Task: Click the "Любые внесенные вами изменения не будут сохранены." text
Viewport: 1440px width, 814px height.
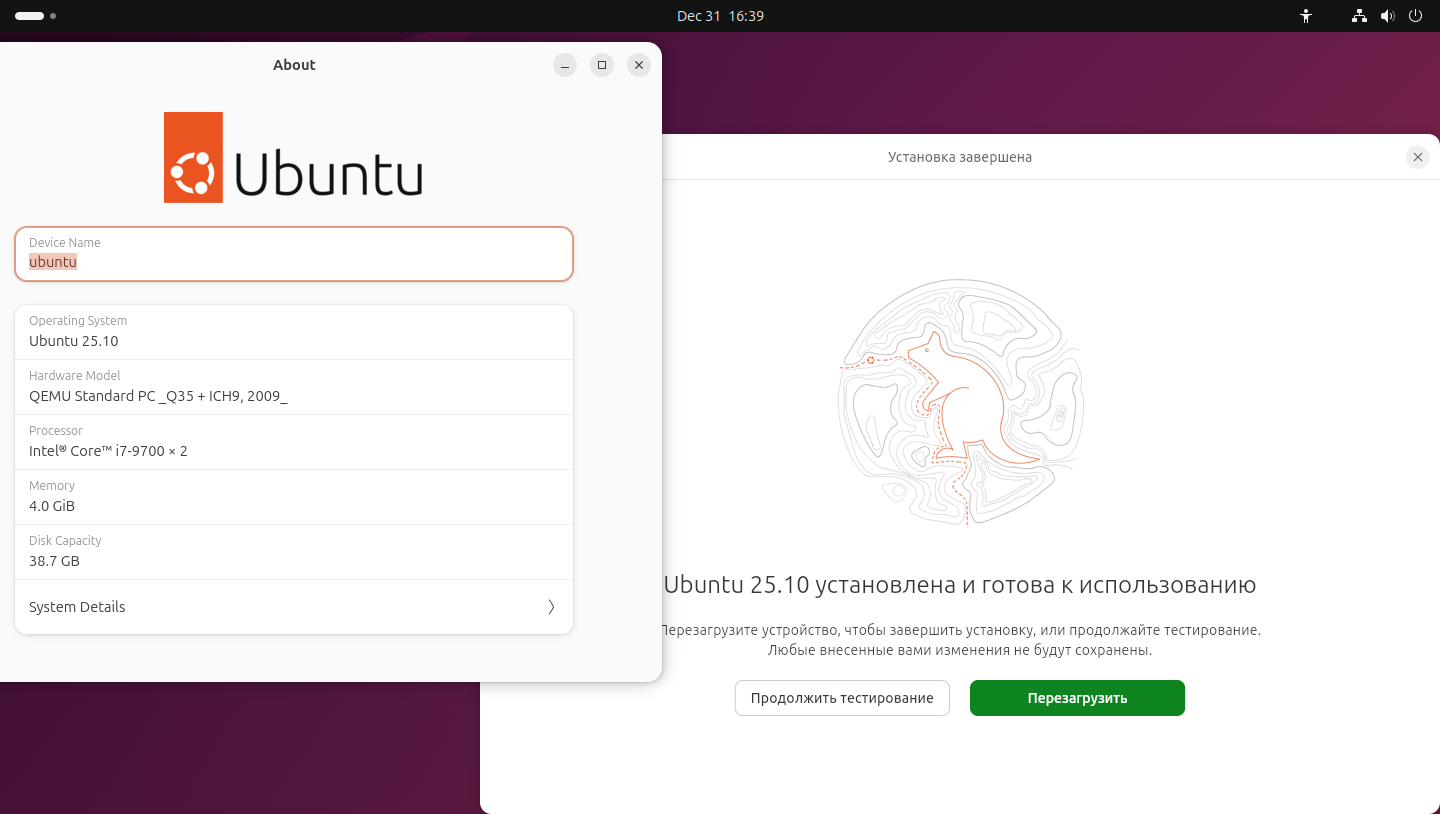Action: click(x=960, y=650)
